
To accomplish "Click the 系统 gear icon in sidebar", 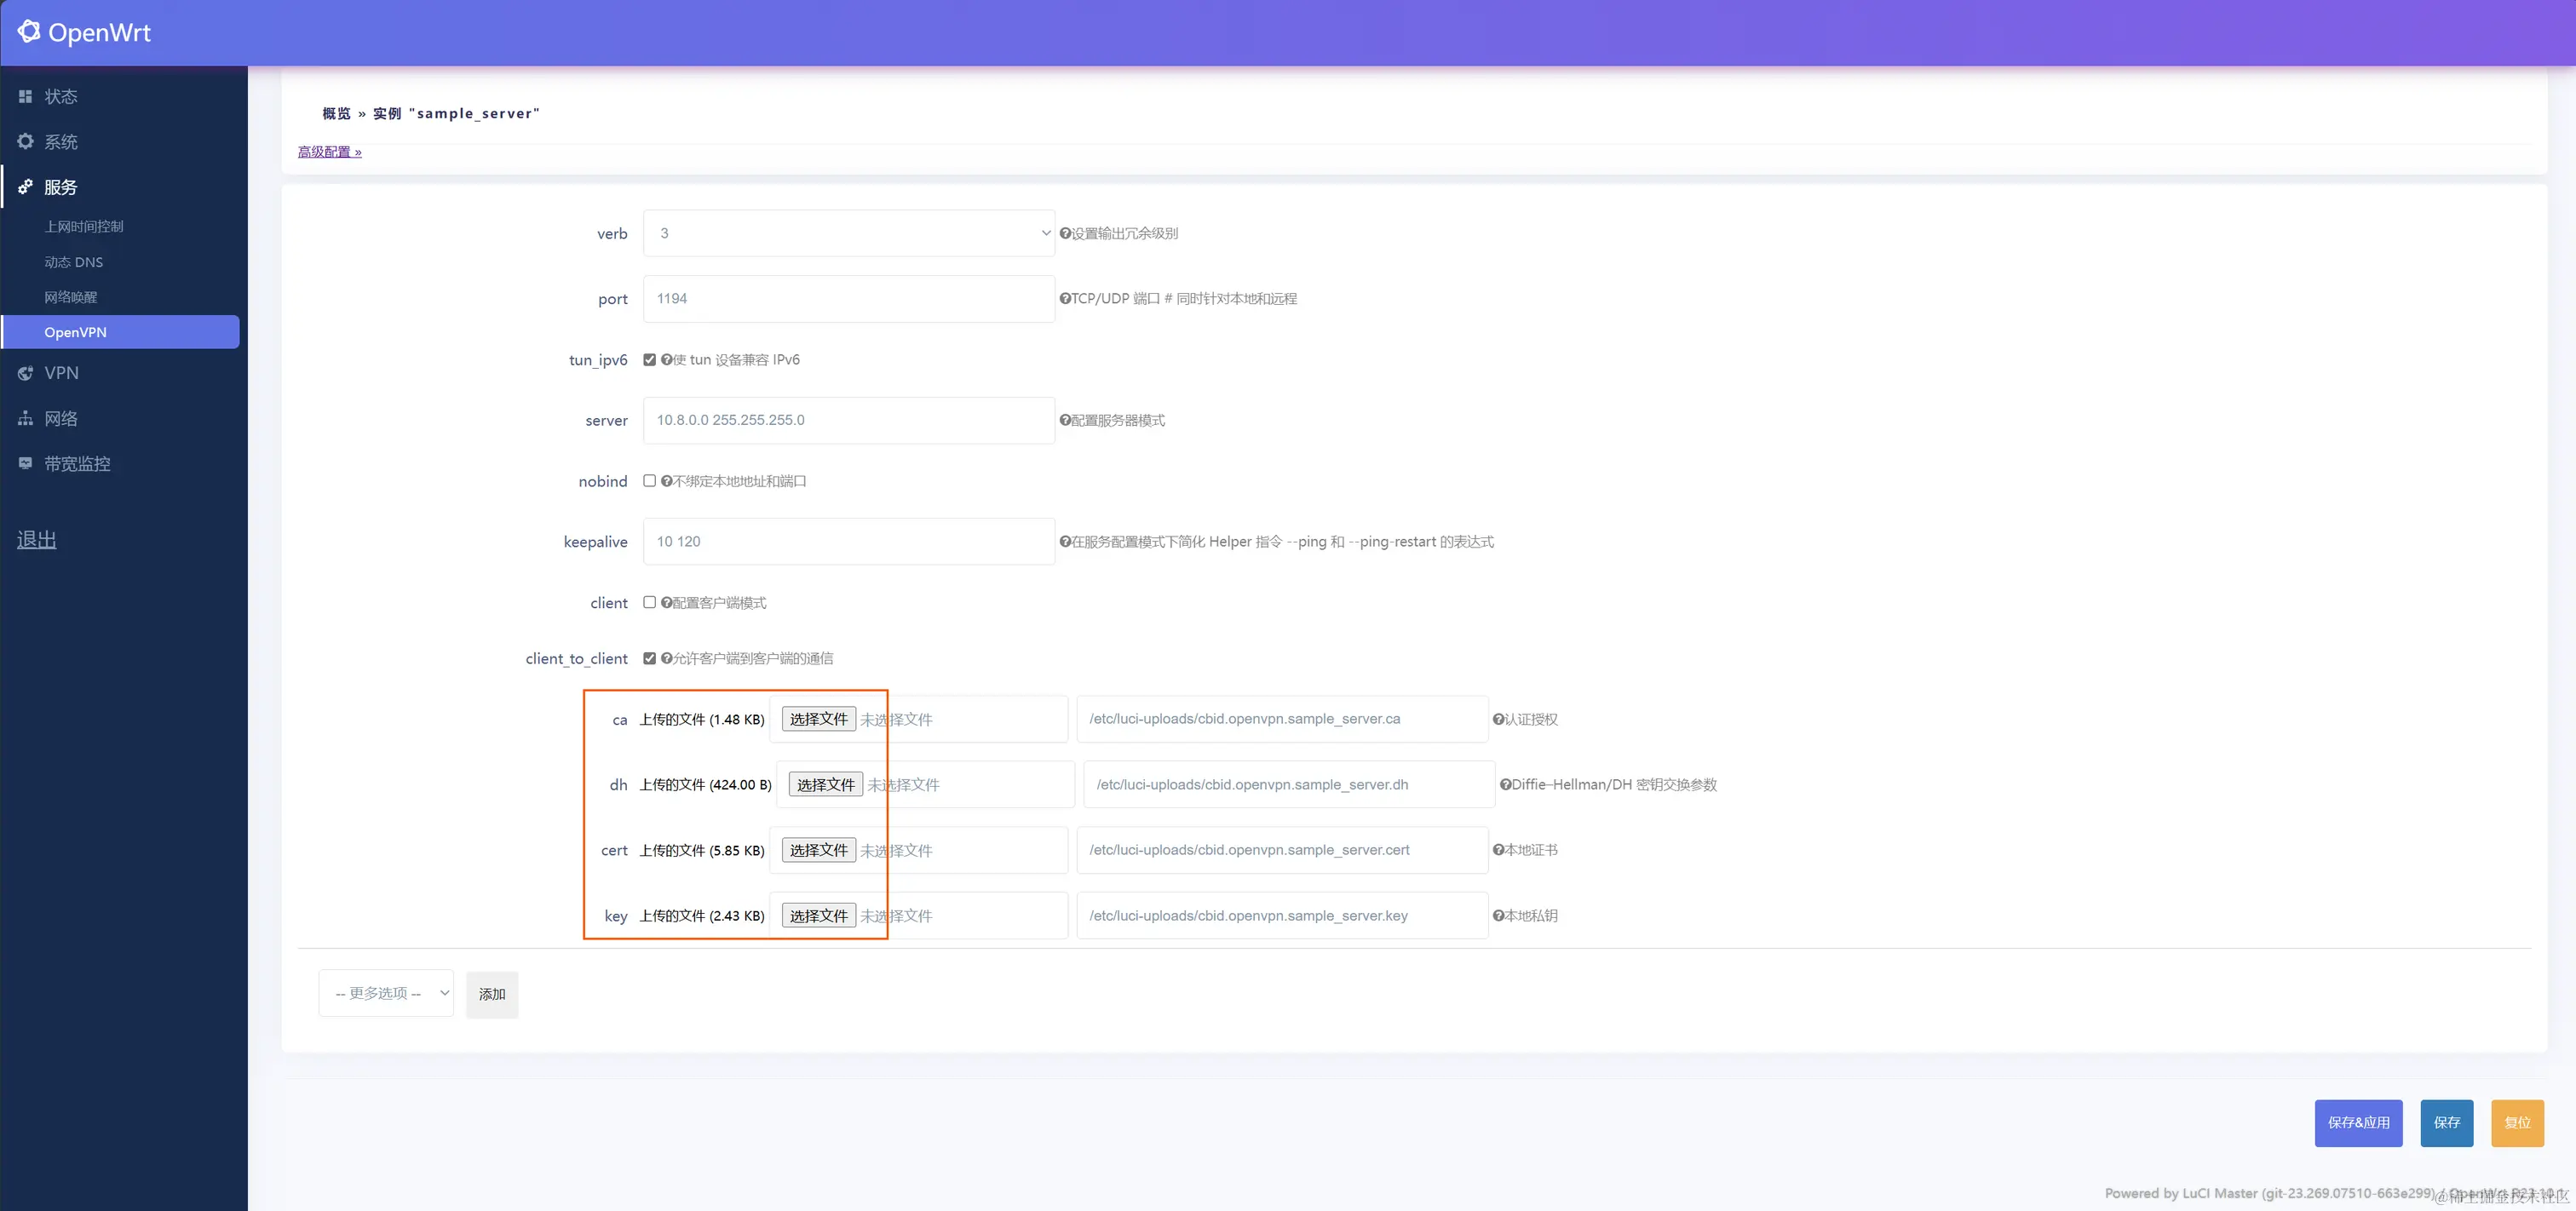I will tap(25, 141).
